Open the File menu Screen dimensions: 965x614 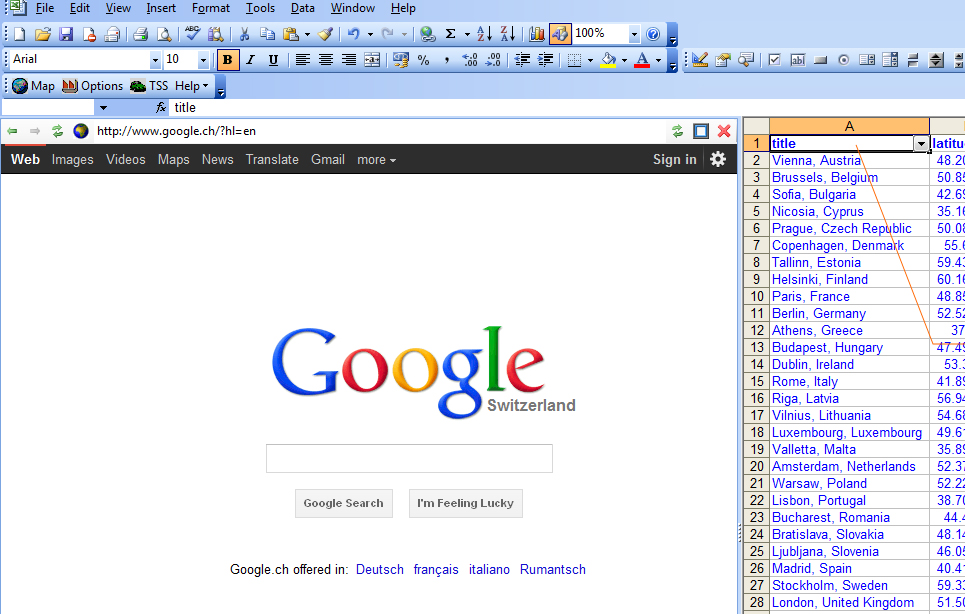tap(45, 8)
